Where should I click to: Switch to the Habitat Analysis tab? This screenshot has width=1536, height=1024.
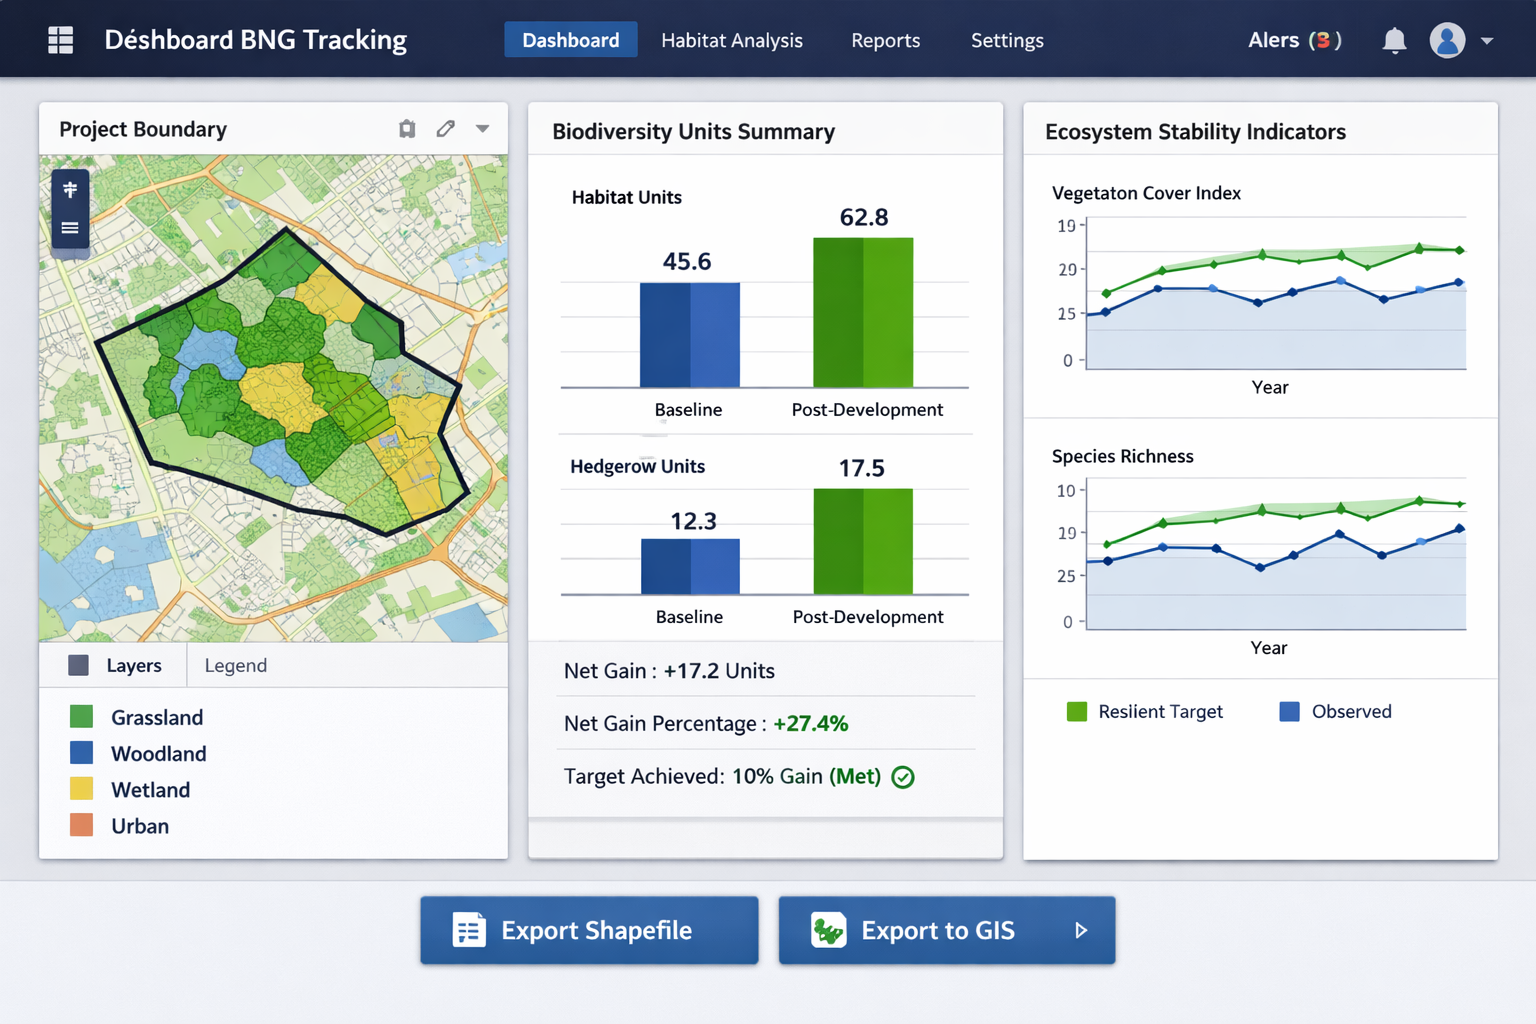(731, 40)
